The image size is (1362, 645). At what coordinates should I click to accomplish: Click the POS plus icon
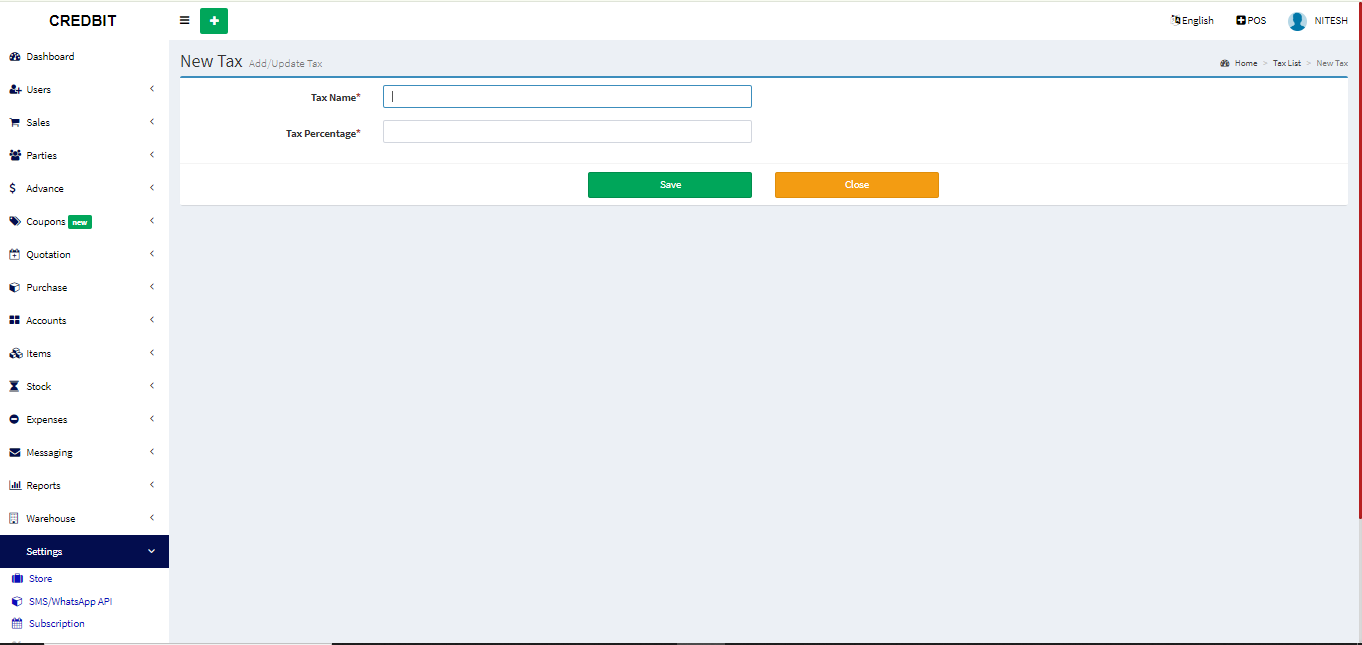click(1241, 20)
